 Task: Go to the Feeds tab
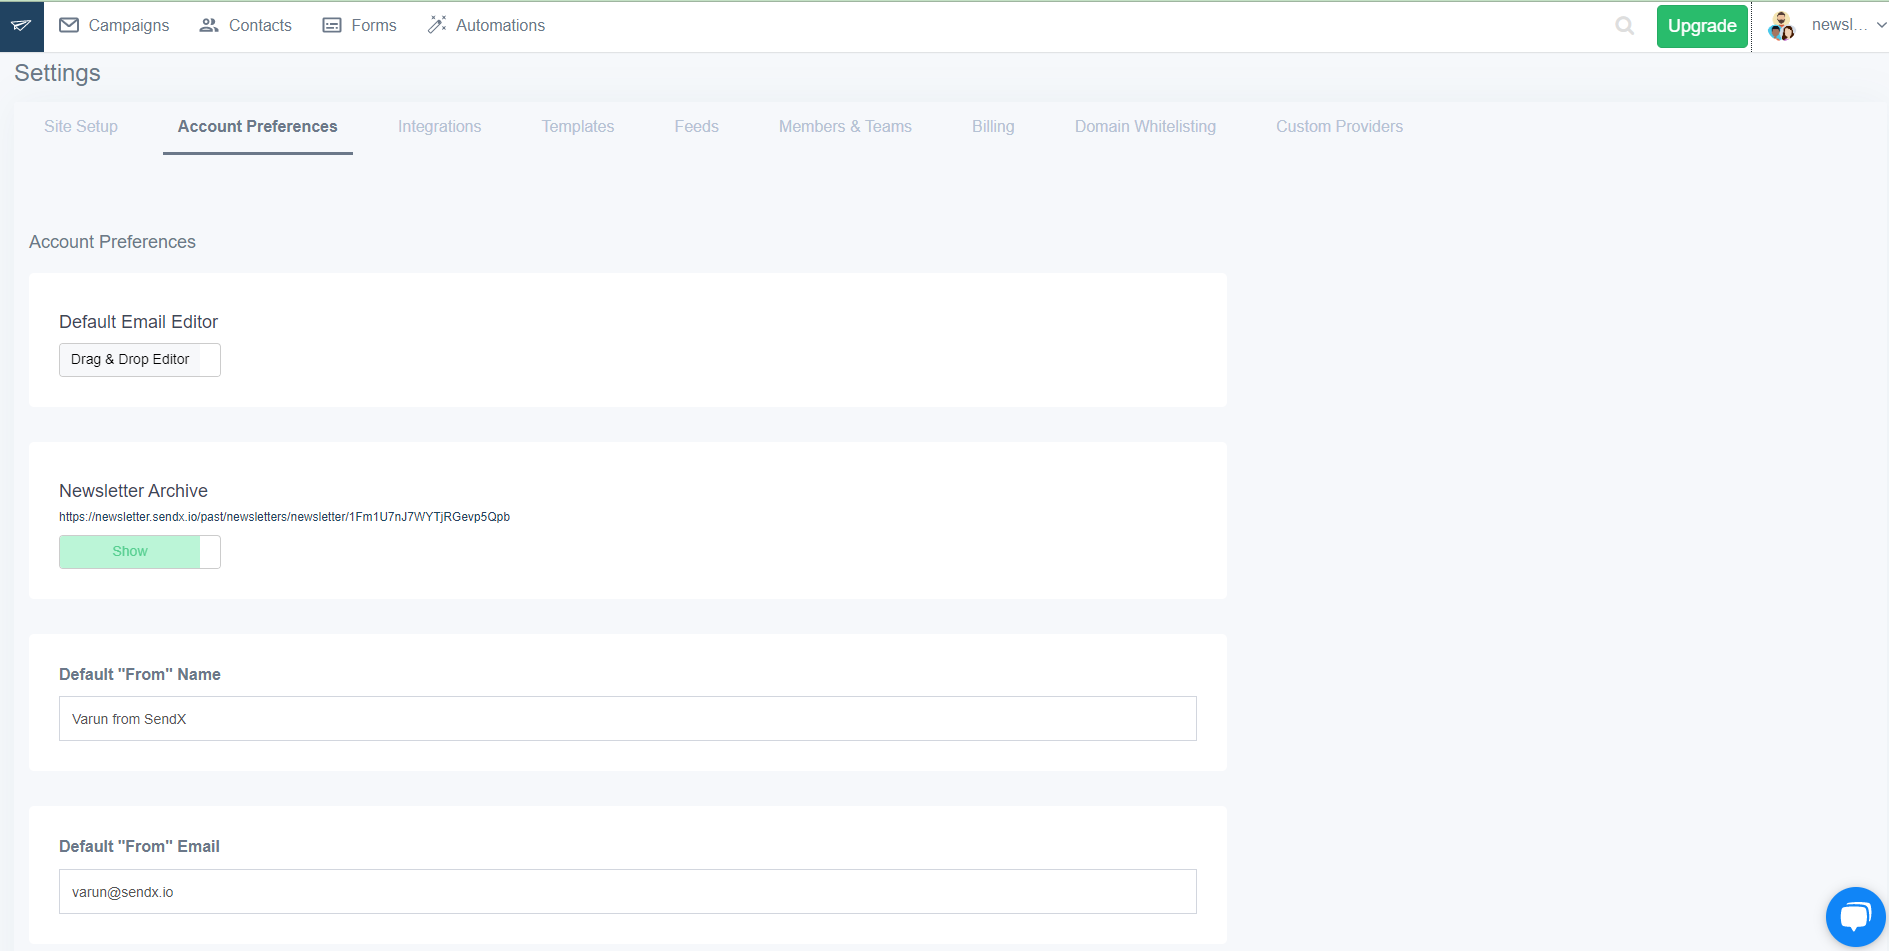tap(697, 127)
